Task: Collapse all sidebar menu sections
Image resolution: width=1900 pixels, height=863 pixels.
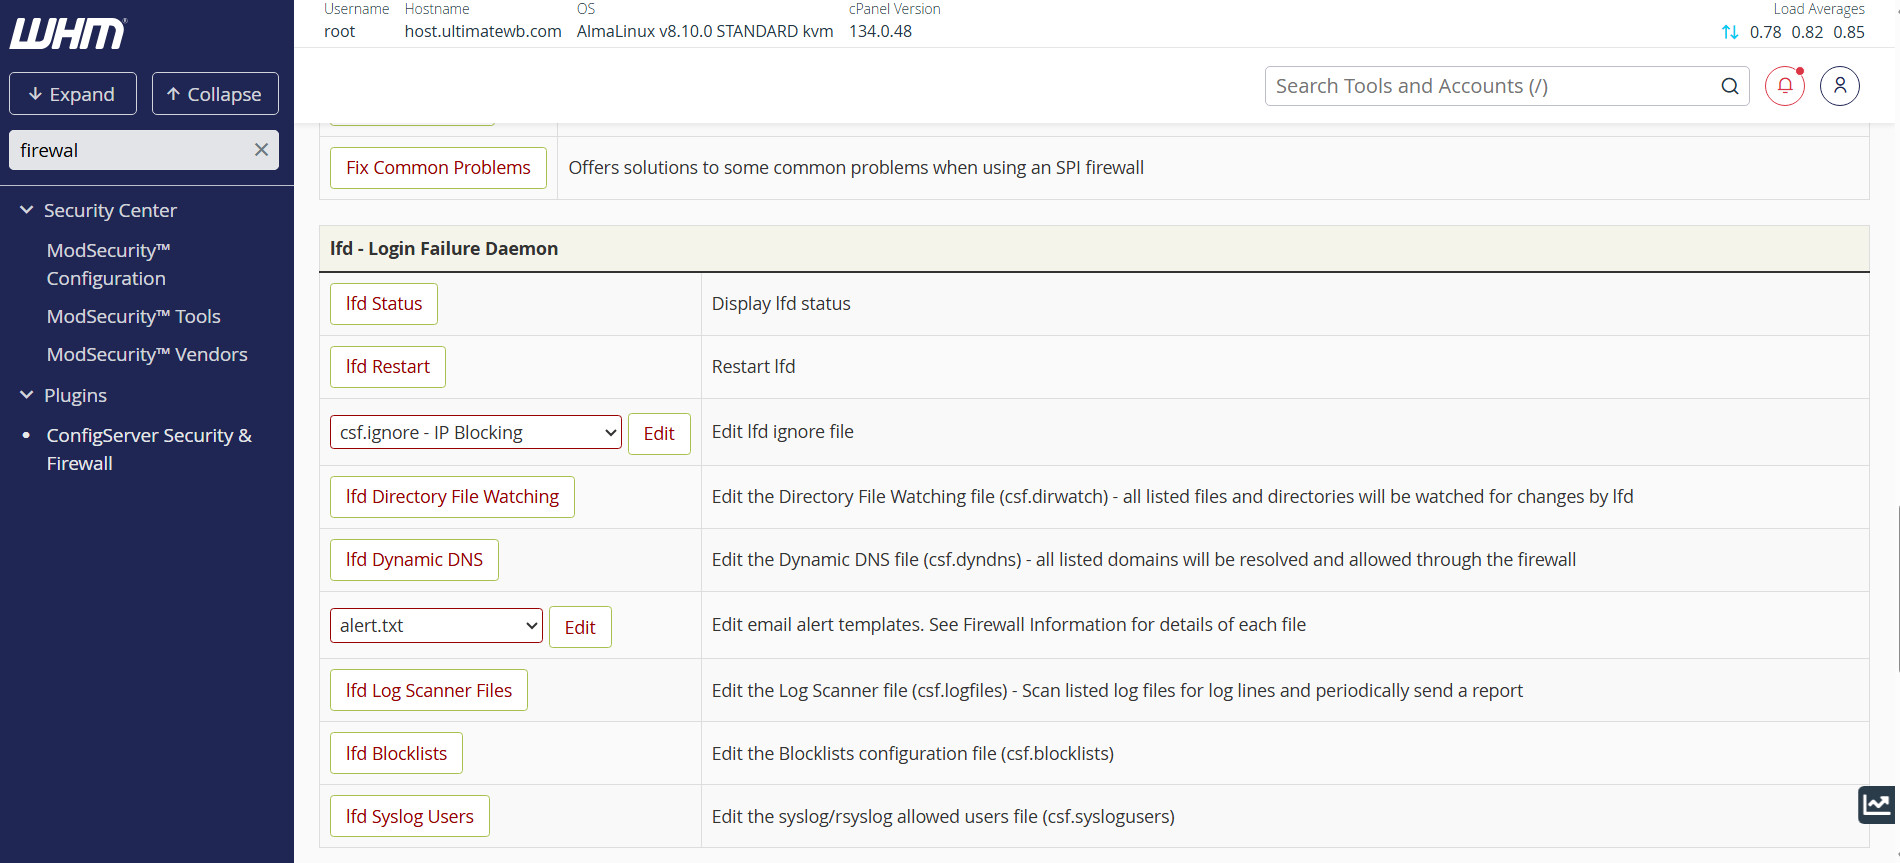Action: (x=215, y=94)
